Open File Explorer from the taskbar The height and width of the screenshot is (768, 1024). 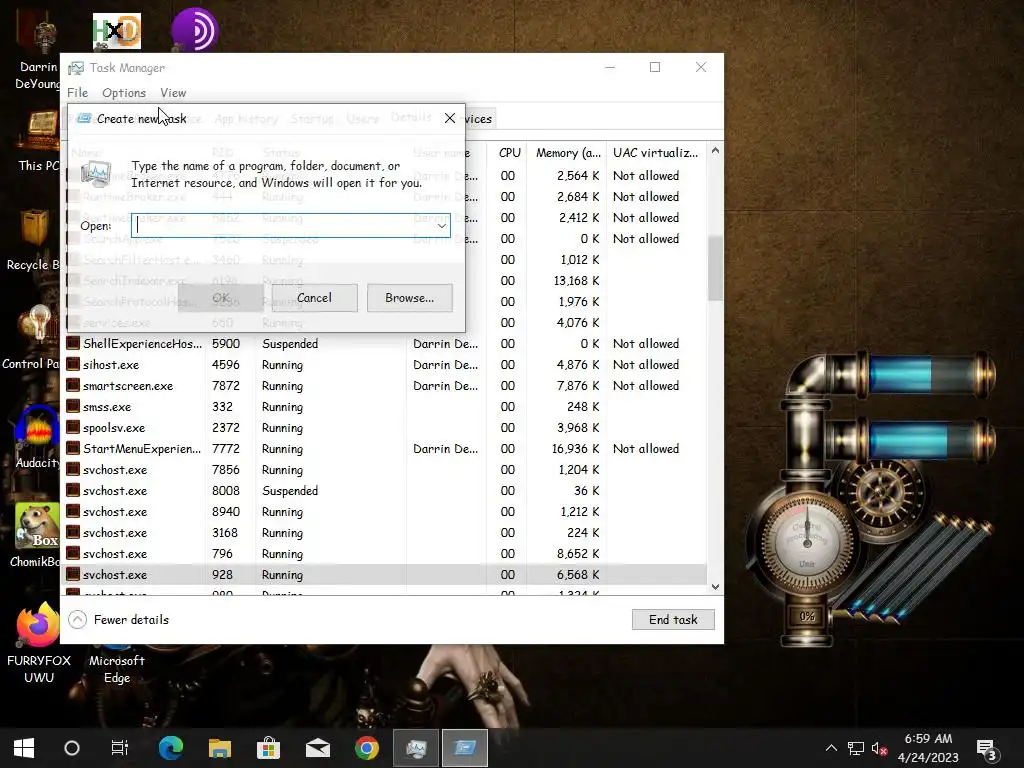pos(220,748)
